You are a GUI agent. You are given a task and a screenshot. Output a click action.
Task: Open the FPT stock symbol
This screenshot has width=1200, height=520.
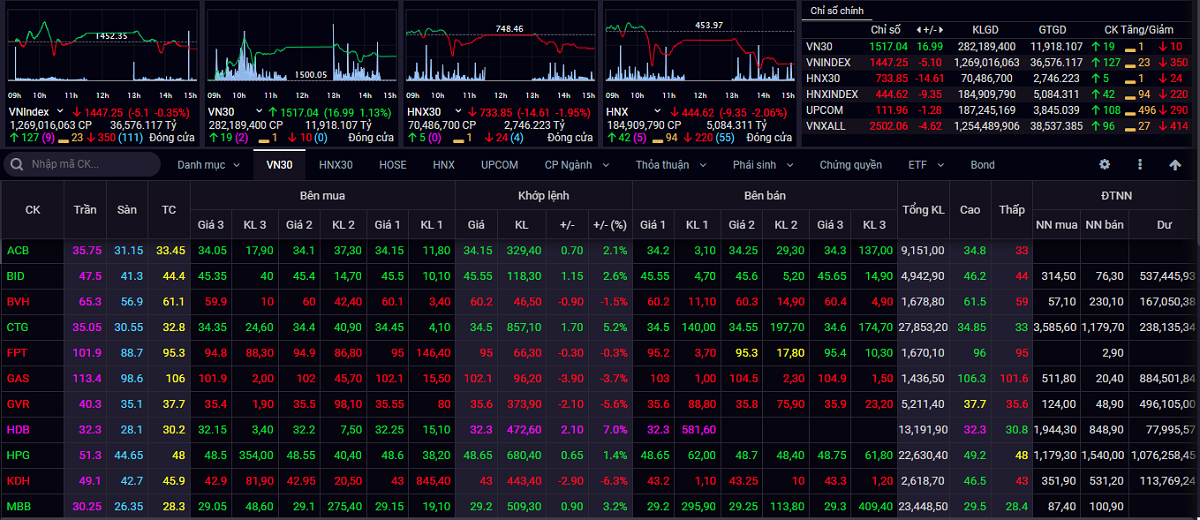coord(16,353)
